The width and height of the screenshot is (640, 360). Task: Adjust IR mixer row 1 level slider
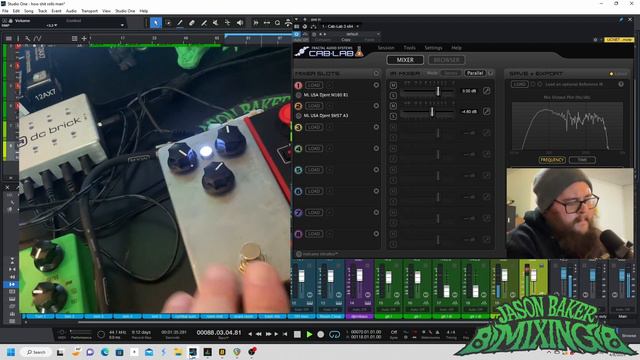[x=438, y=91]
